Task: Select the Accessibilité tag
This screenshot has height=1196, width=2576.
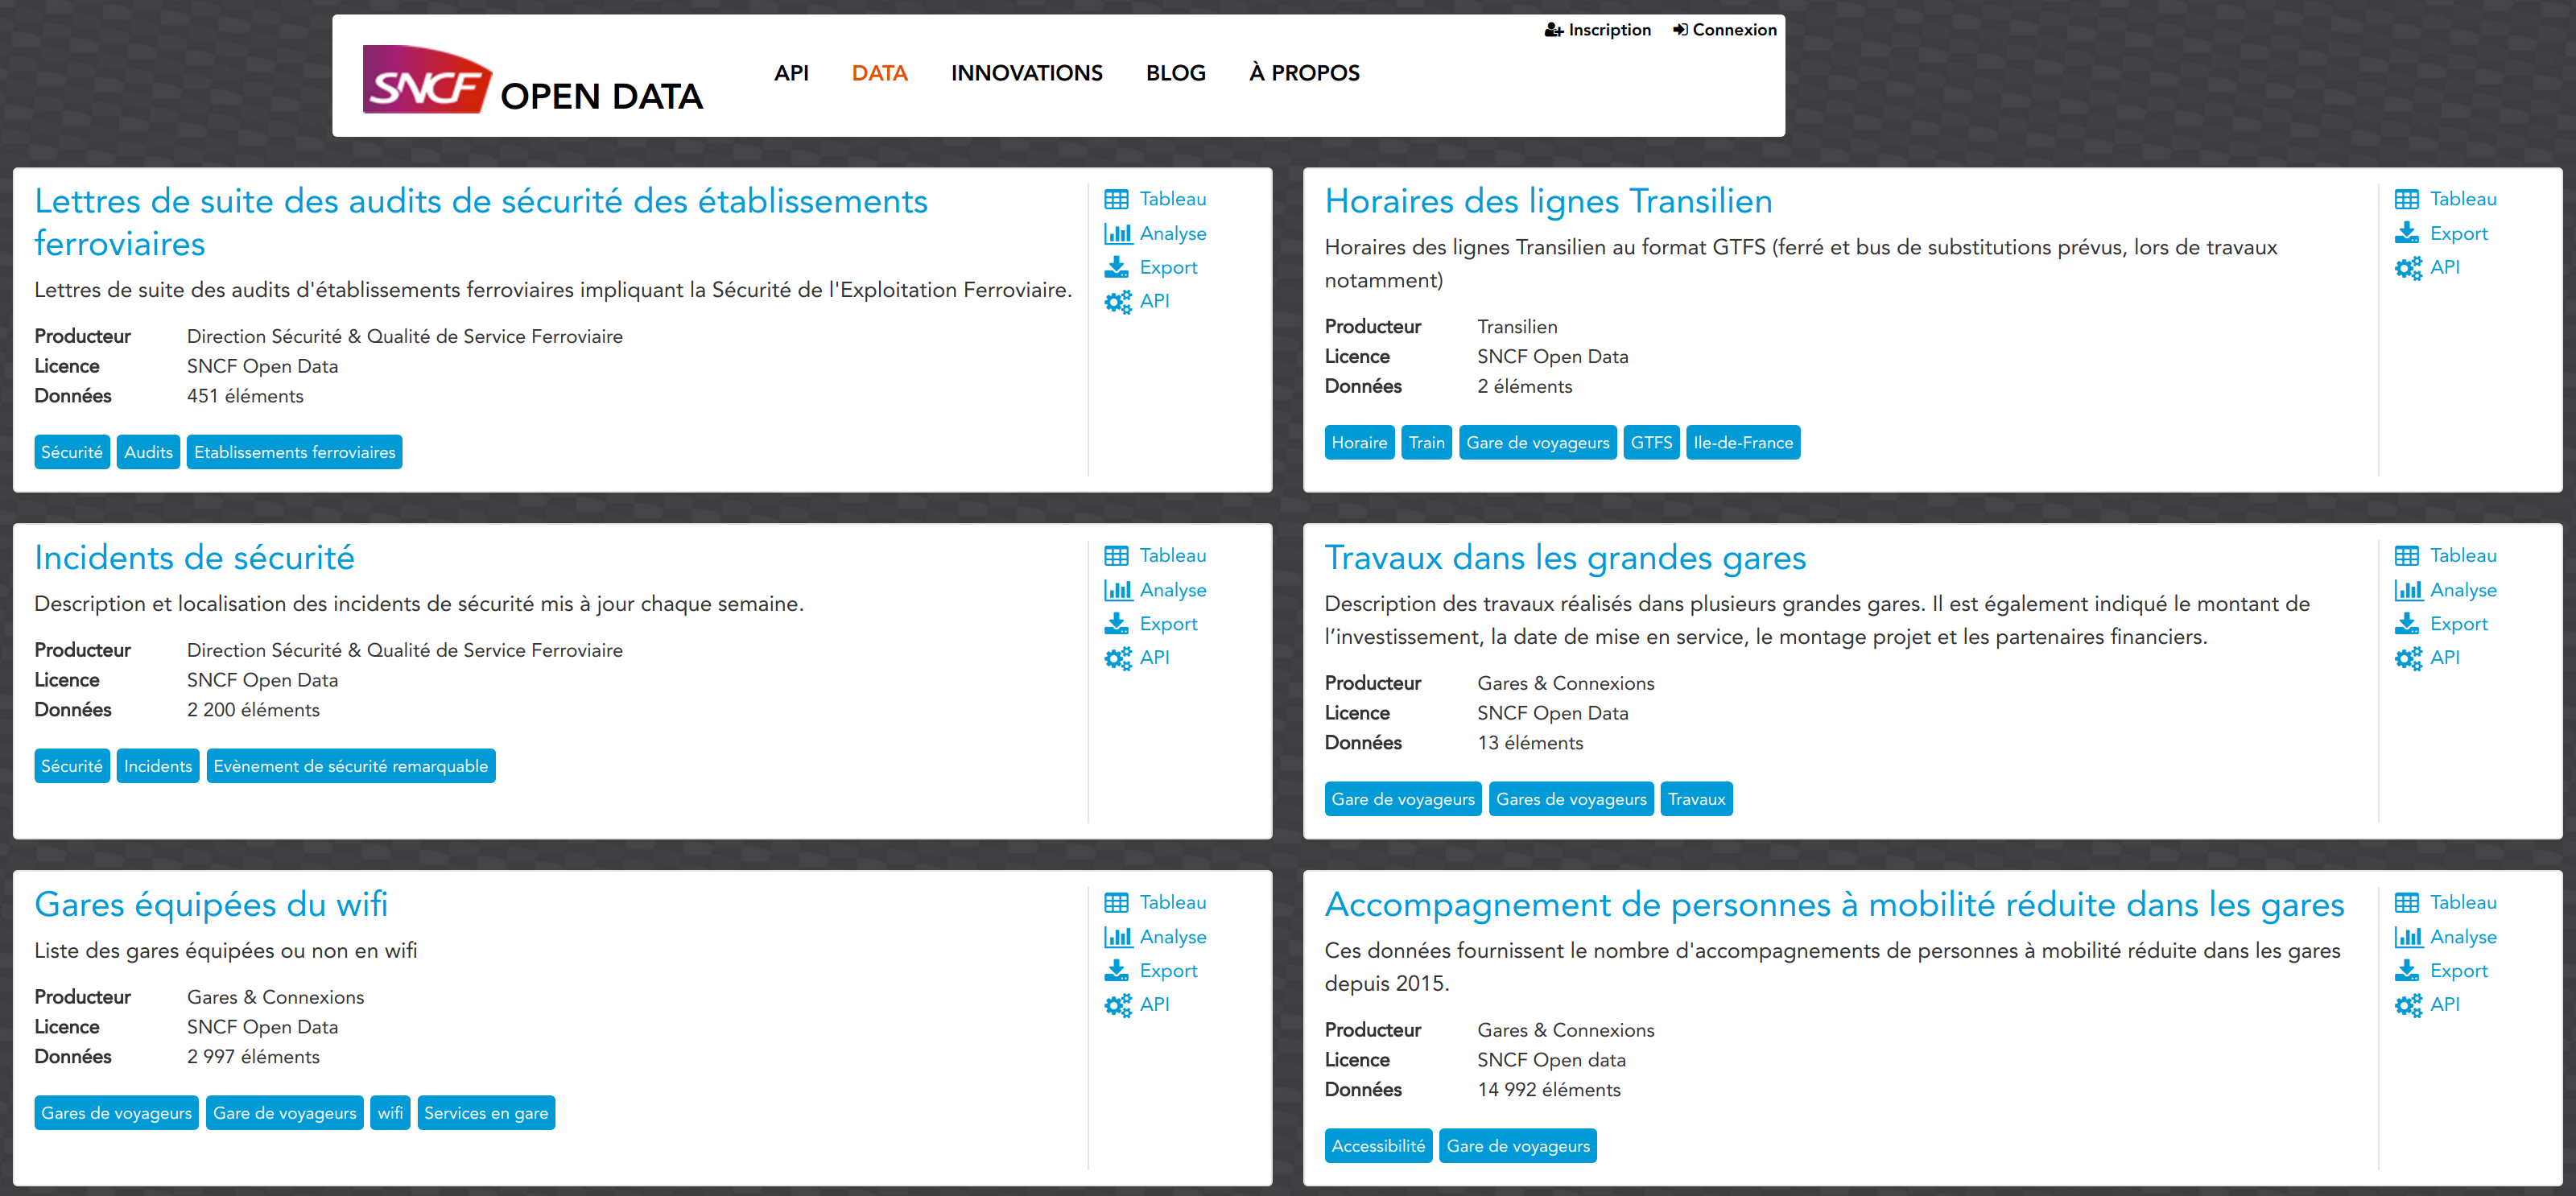Action: [1377, 1146]
